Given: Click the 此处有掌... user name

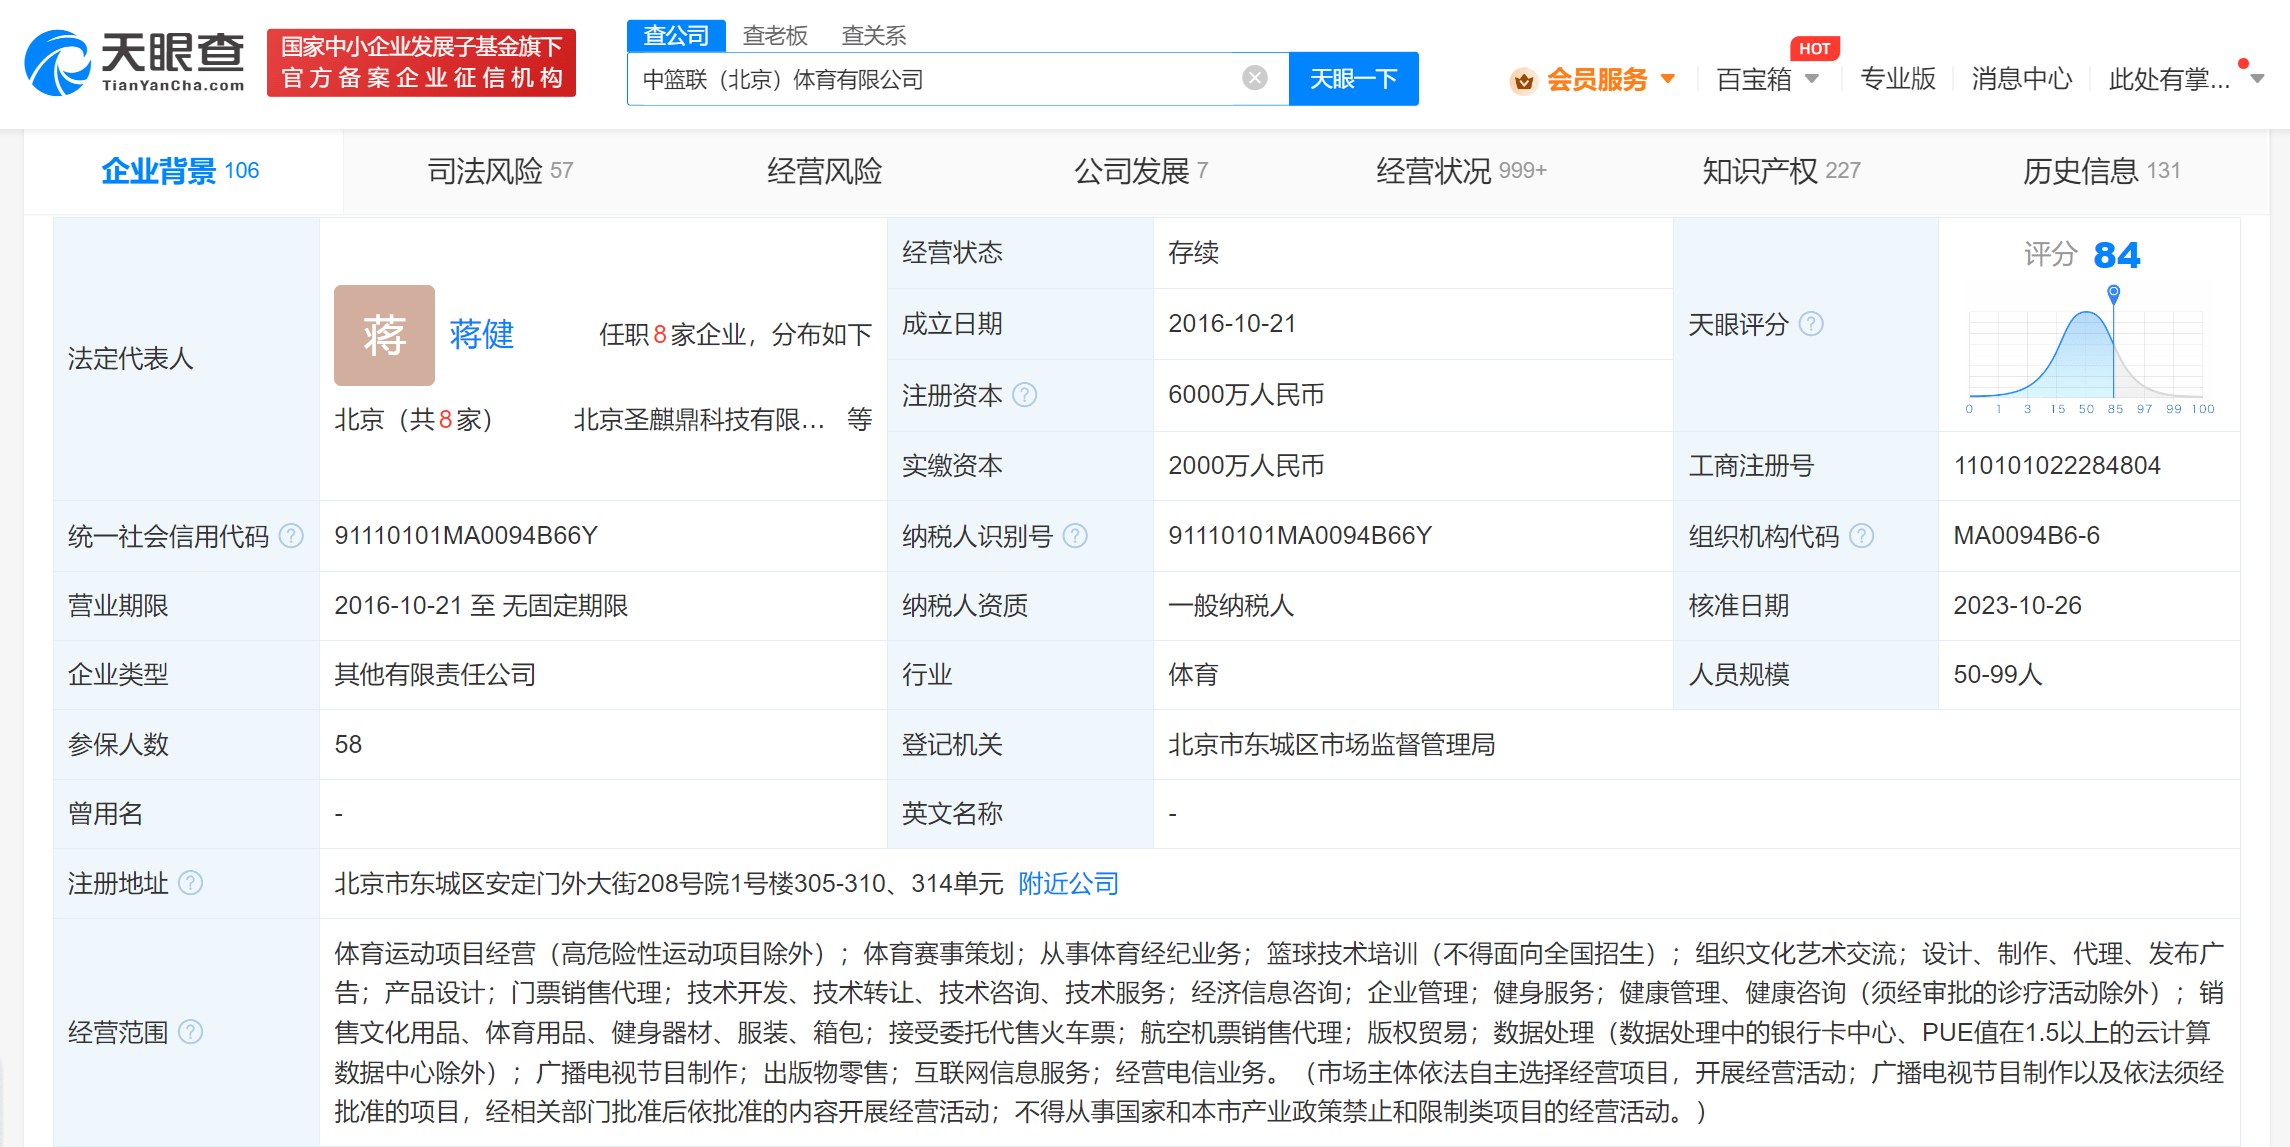Looking at the screenshot, I should click(2169, 79).
